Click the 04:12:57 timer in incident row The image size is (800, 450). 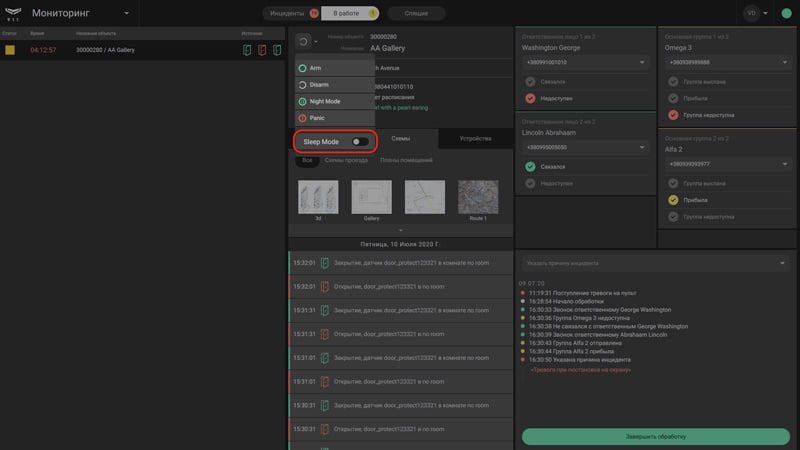pyautogui.click(x=43, y=50)
